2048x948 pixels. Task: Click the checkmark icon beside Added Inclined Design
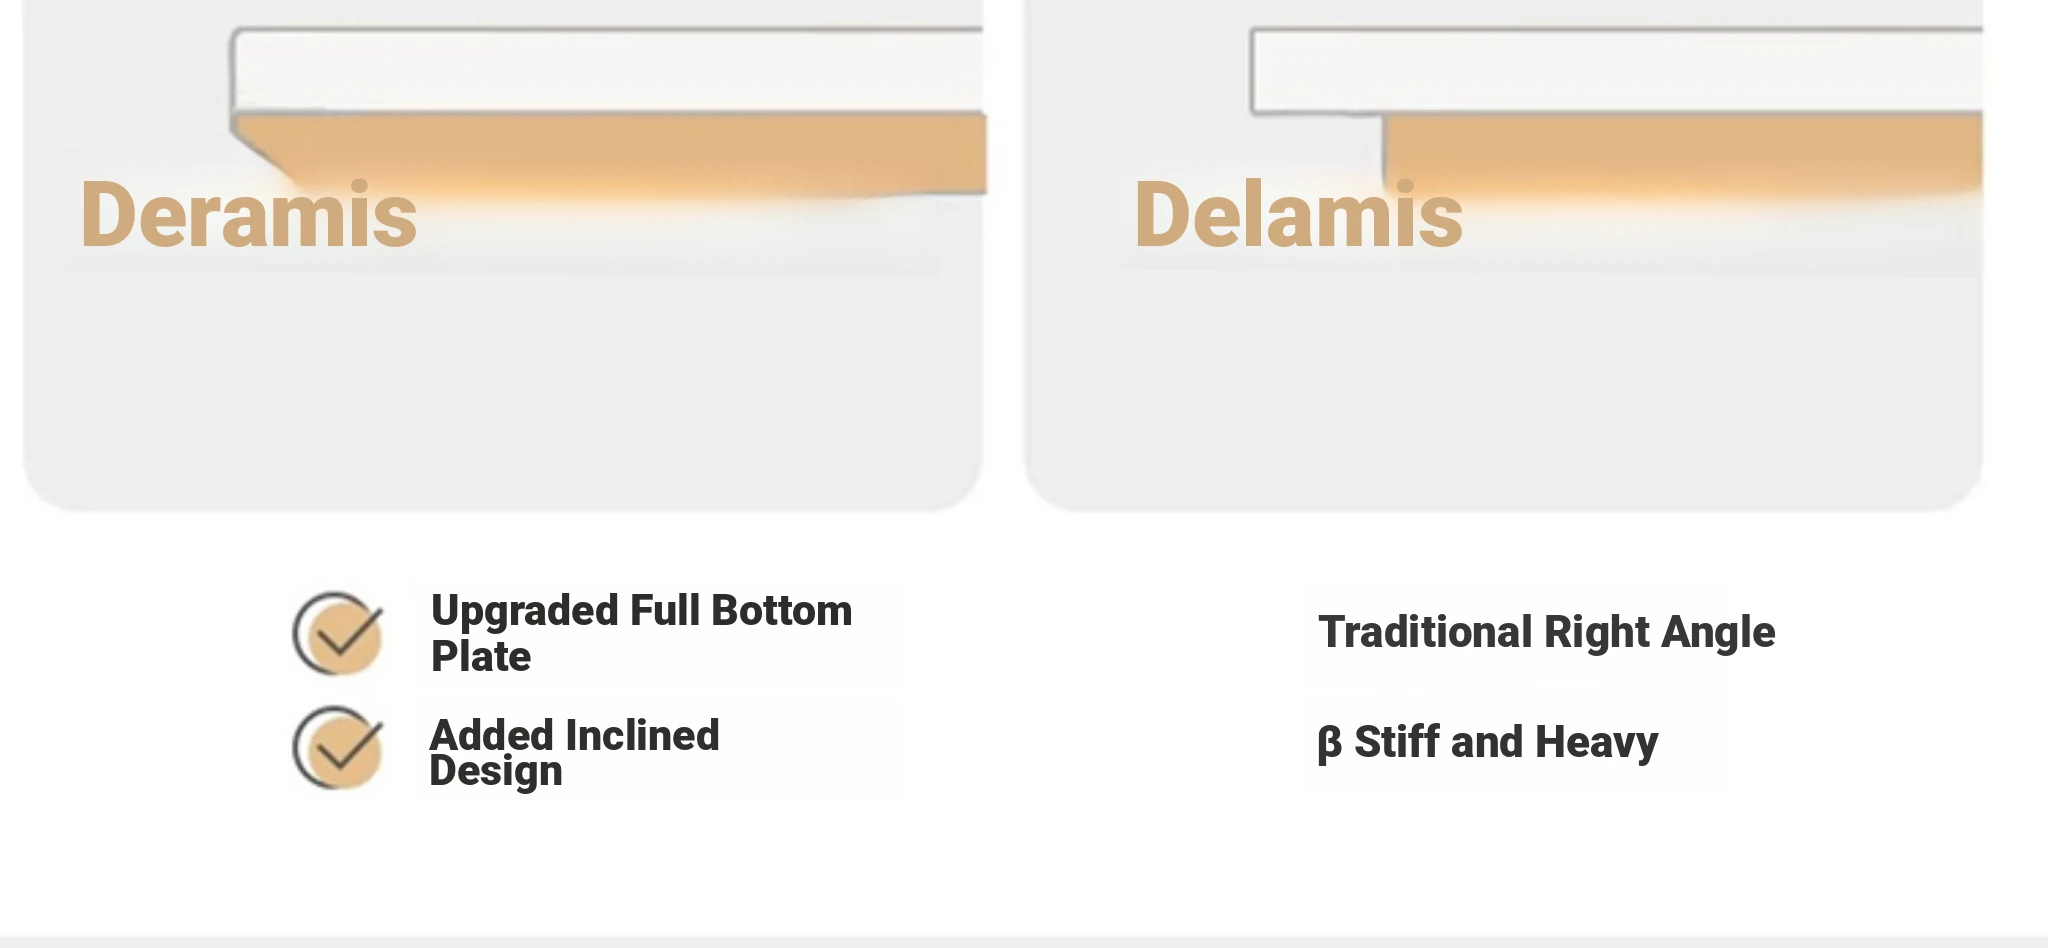pyautogui.click(x=338, y=748)
